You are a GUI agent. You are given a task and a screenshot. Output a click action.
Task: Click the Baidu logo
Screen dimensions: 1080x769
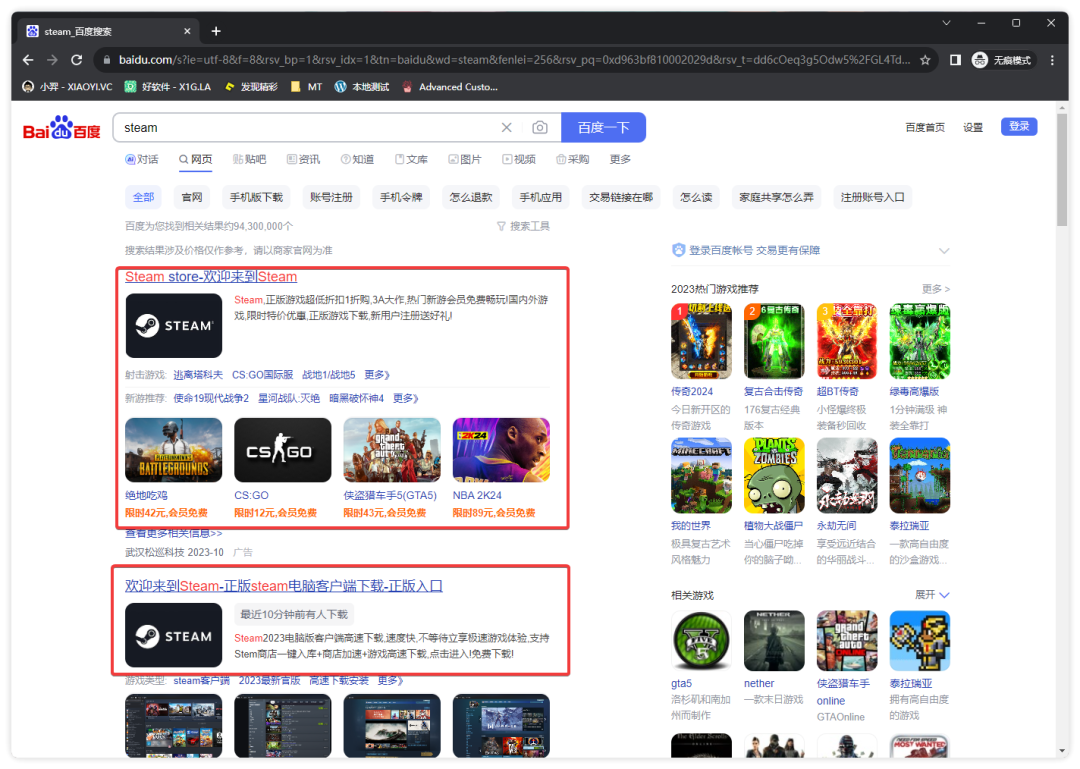(x=62, y=129)
